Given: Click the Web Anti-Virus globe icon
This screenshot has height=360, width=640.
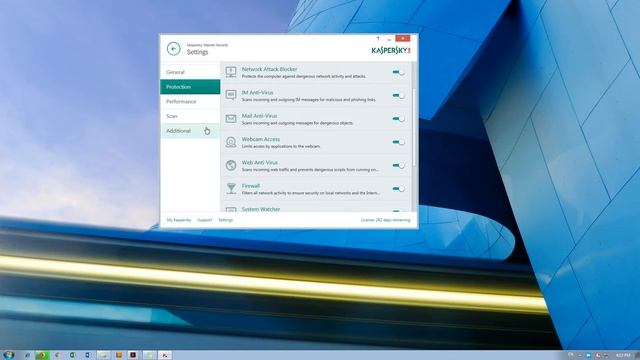Looking at the screenshot, I should (231, 165).
